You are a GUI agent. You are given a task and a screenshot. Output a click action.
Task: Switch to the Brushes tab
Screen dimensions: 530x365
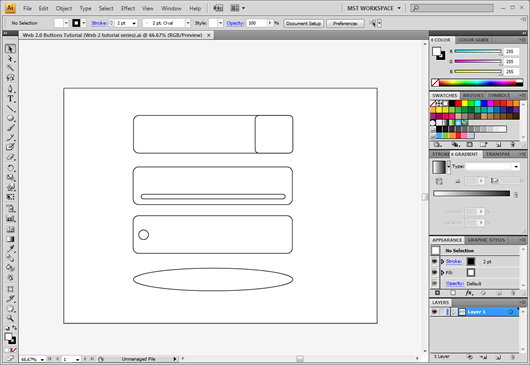click(473, 95)
